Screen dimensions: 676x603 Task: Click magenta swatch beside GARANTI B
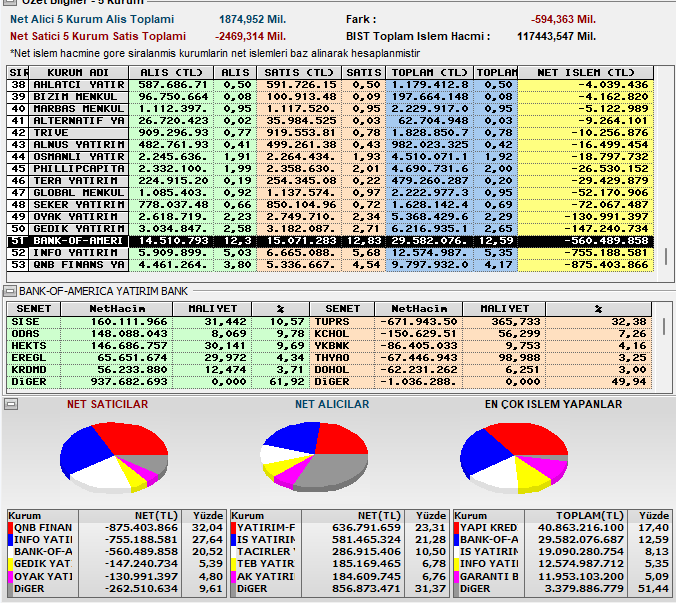(x=457, y=576)
